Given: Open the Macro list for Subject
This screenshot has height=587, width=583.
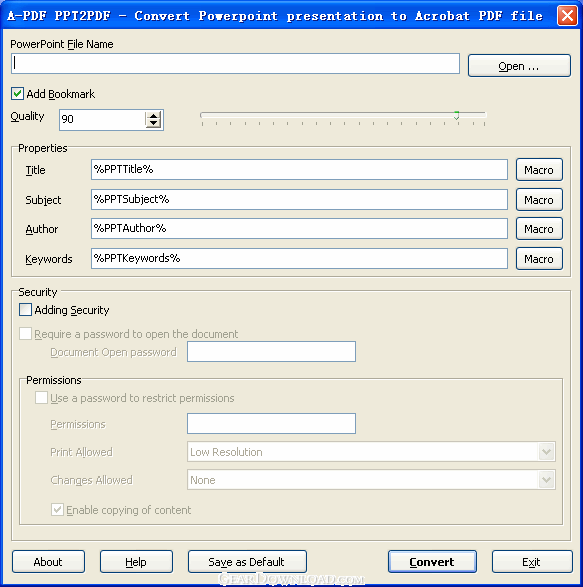Looking at the screenshot, I should pyautogui.click(x=539, y=200).
